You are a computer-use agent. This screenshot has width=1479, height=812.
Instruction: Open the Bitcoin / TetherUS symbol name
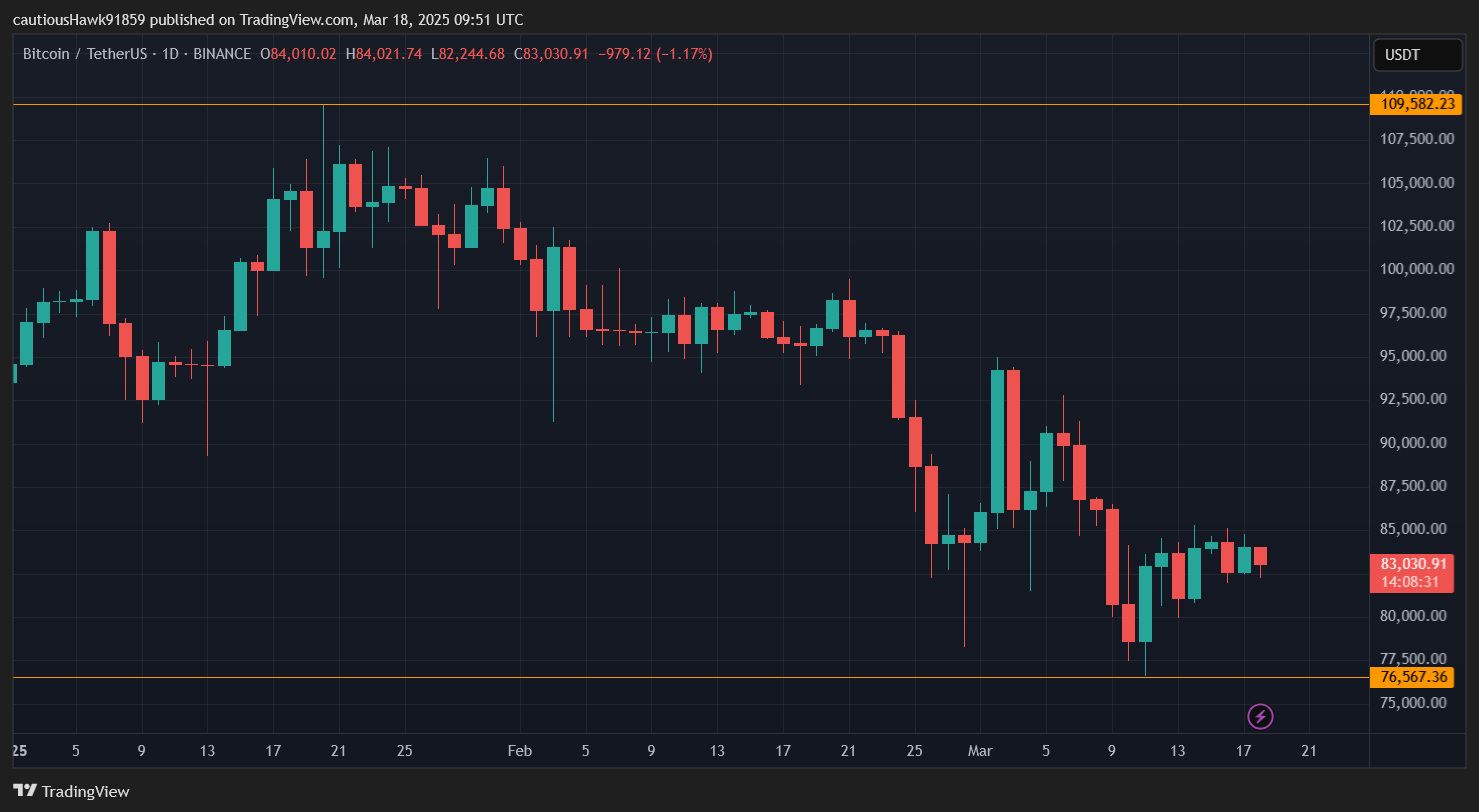pyautogui.click(x=88, y=54)
